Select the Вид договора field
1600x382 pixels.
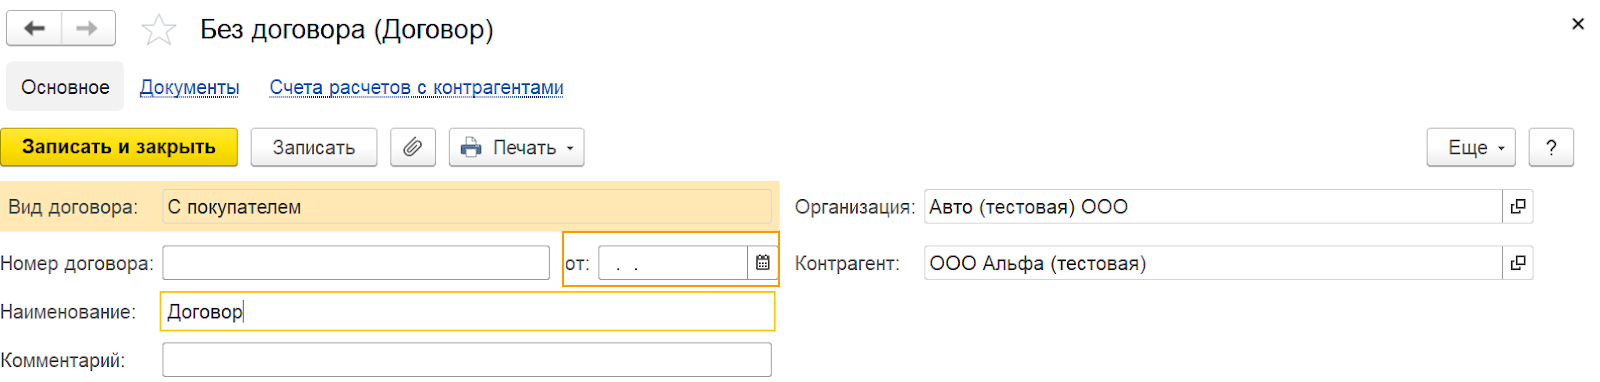click(467, 207)
